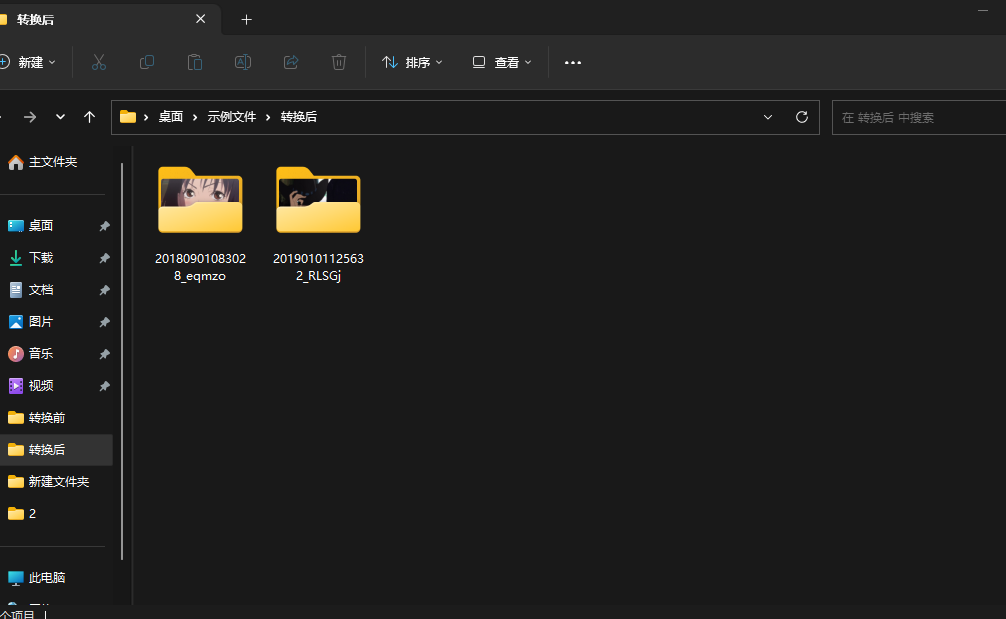Expand the 新建 new item dropdown
1006x619 pixels.
(31, 61)
